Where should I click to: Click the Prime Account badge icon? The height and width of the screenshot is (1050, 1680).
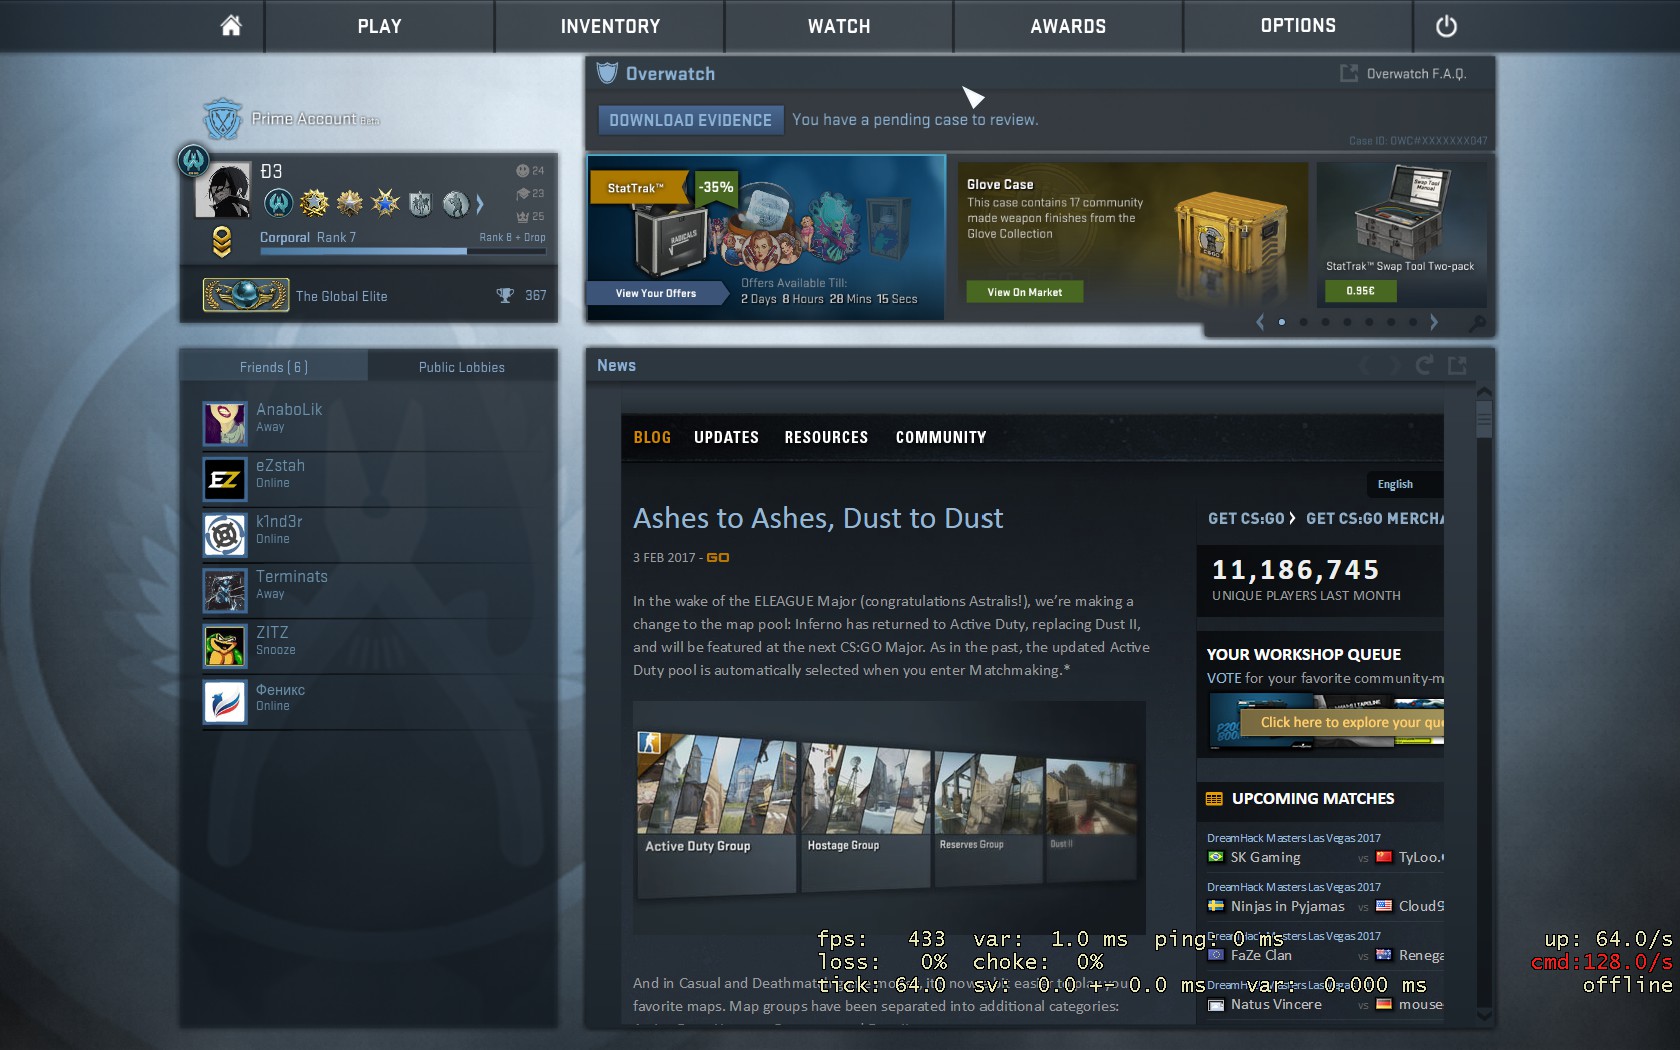click(222, 119)
